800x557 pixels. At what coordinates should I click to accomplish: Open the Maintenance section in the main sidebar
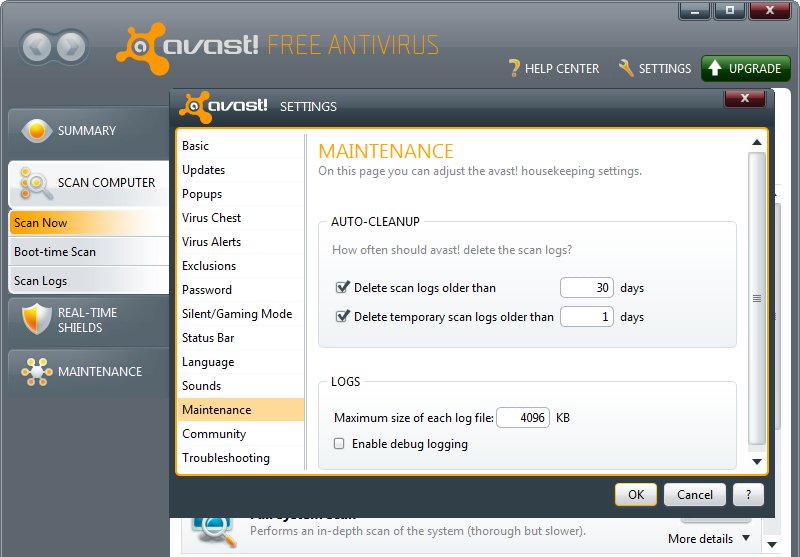tap(89, 372)
